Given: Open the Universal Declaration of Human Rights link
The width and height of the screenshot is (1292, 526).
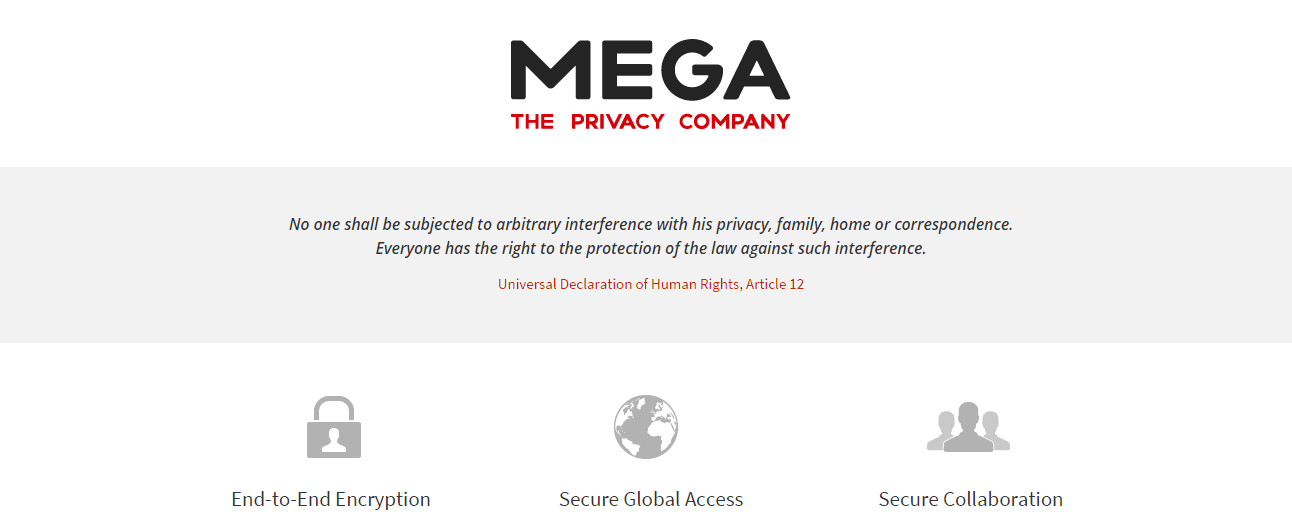Looking at the screenshot, I should [619, 284].
